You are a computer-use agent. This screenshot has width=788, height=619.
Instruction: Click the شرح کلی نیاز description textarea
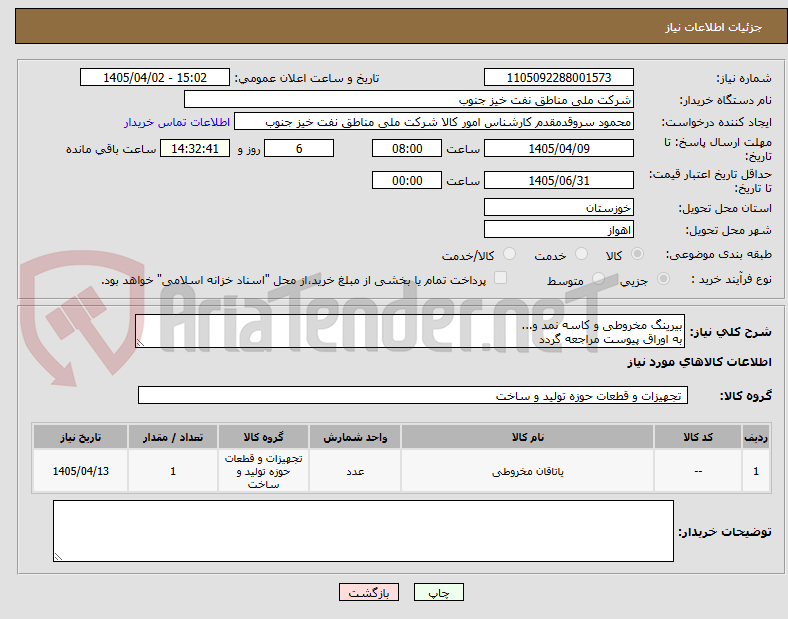coord(410,331)
